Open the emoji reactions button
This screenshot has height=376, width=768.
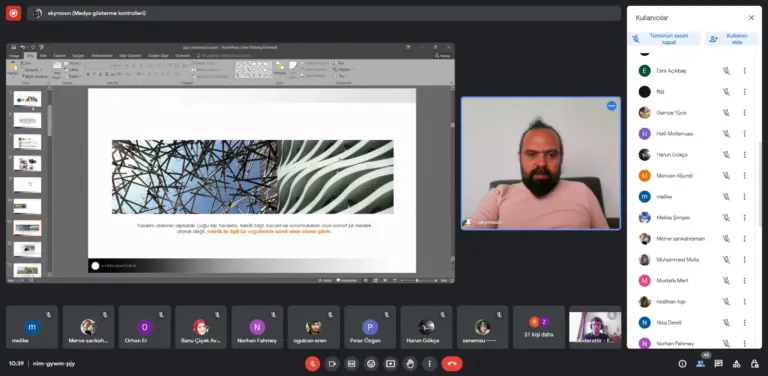[x=371, y=364]
